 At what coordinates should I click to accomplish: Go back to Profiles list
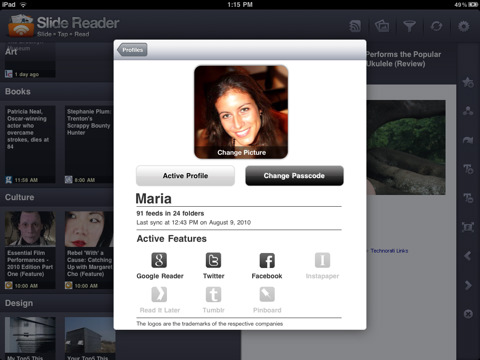click(x=132, y=50)
